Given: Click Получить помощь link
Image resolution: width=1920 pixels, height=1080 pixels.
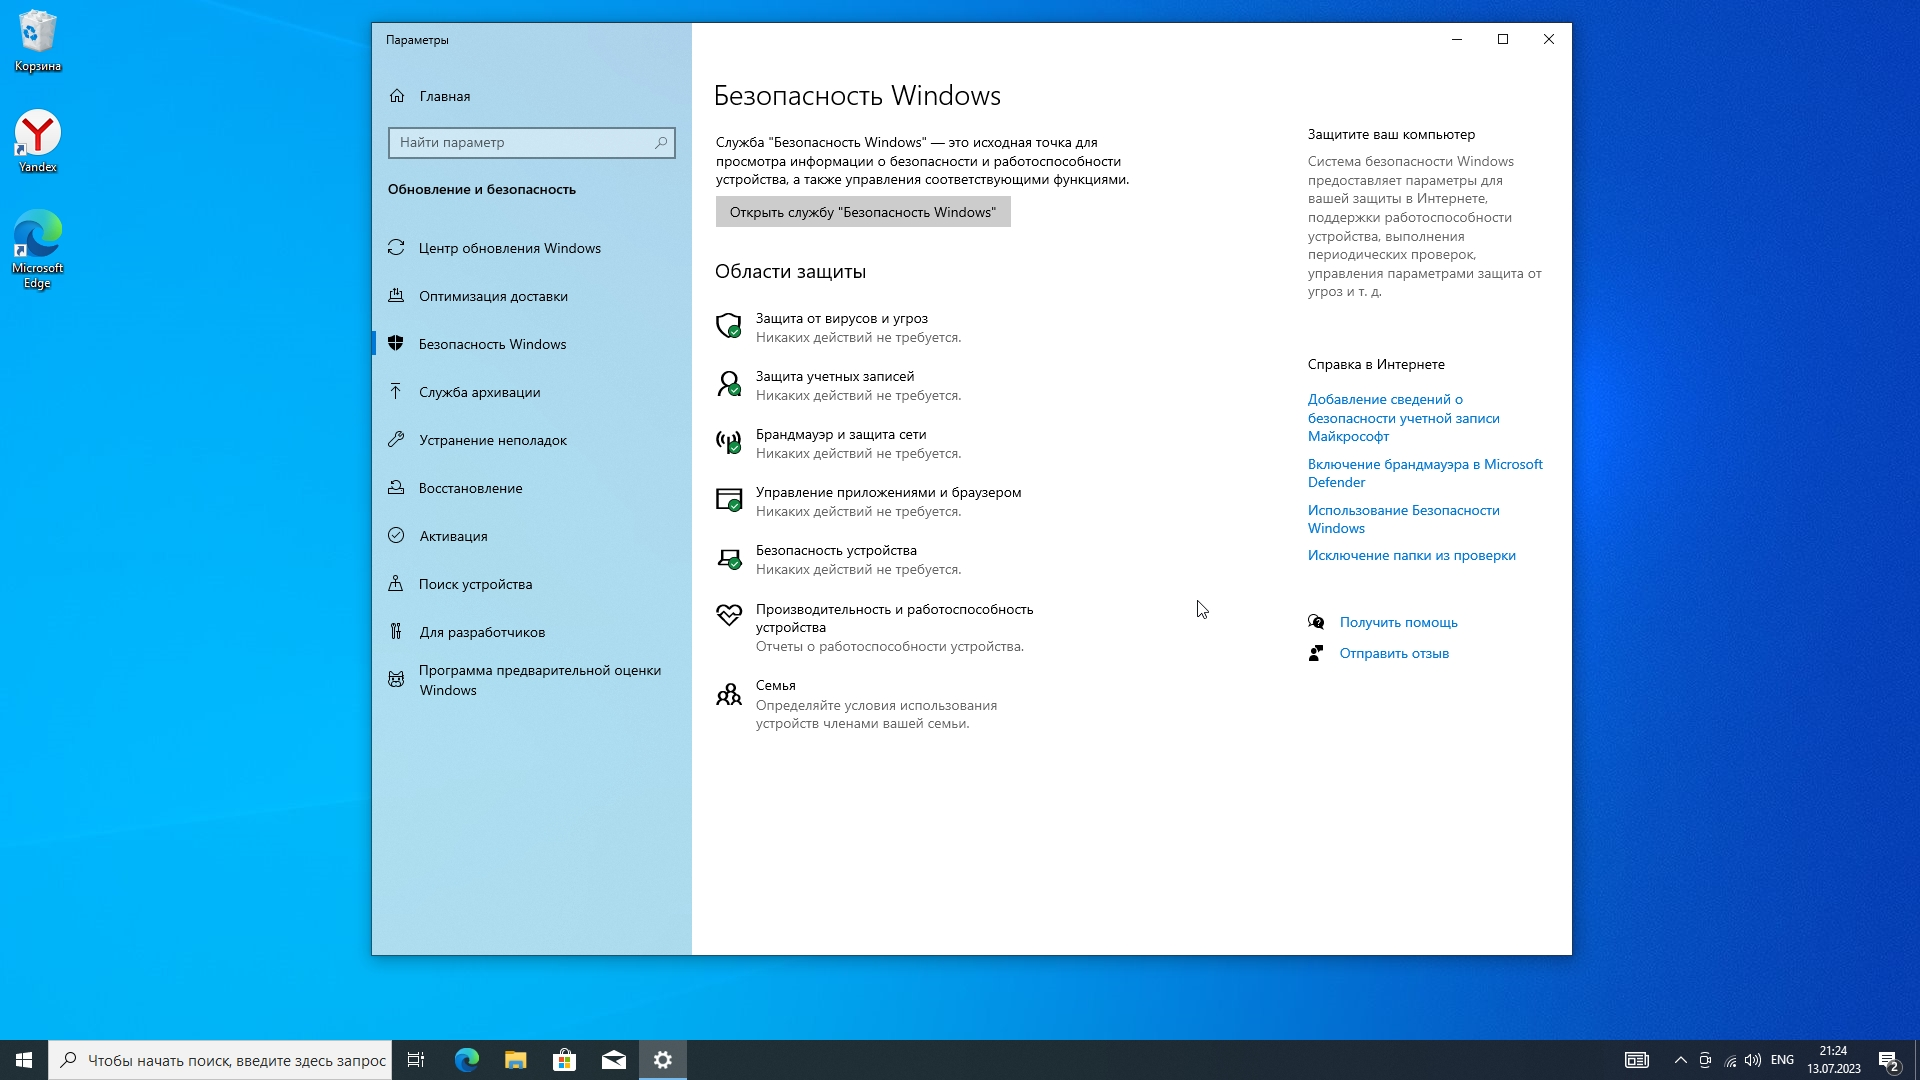Looking at the screenshot, I should pyautogui.click(x=1398, y=622).
